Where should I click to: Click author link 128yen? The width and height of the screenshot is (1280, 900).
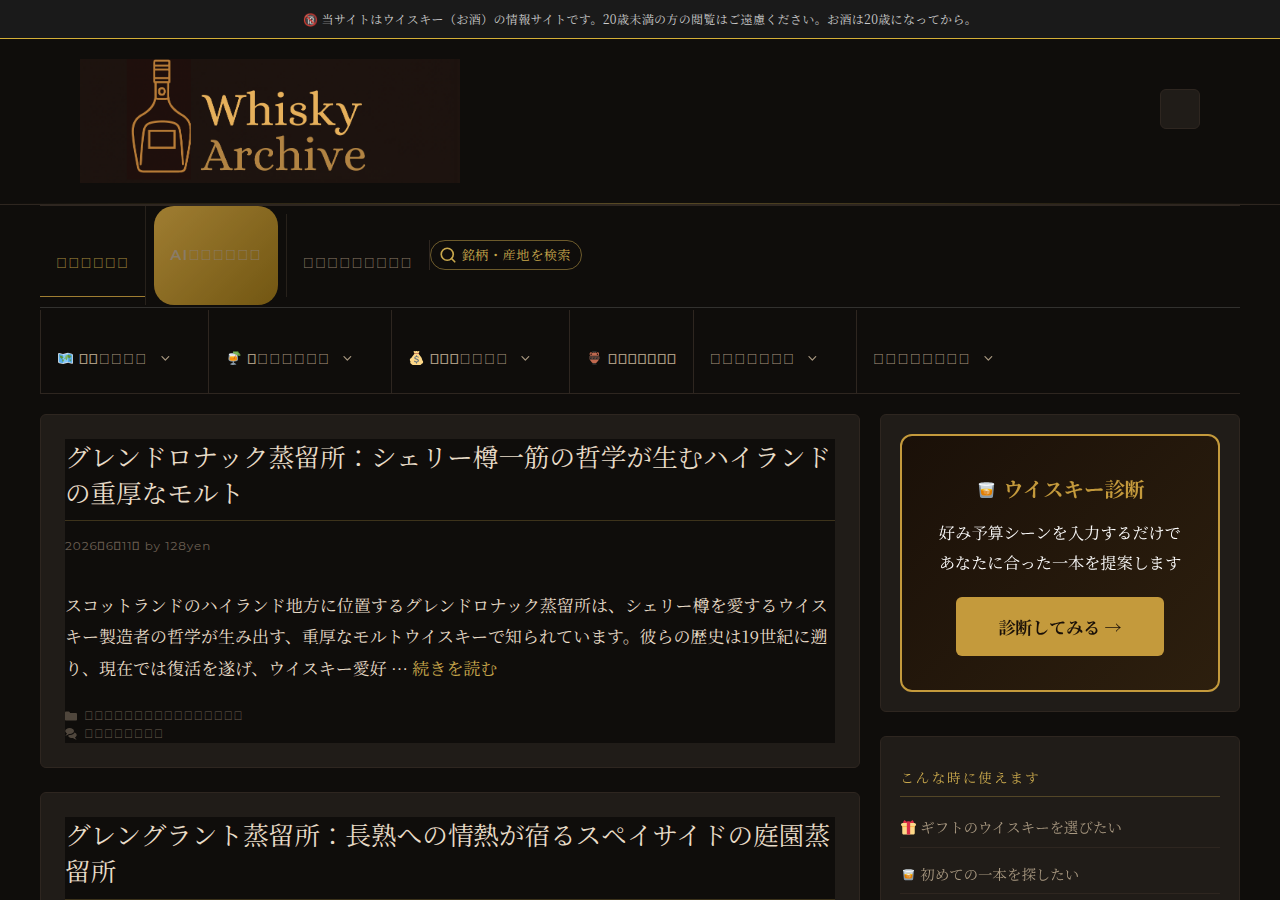pos(188,546)
